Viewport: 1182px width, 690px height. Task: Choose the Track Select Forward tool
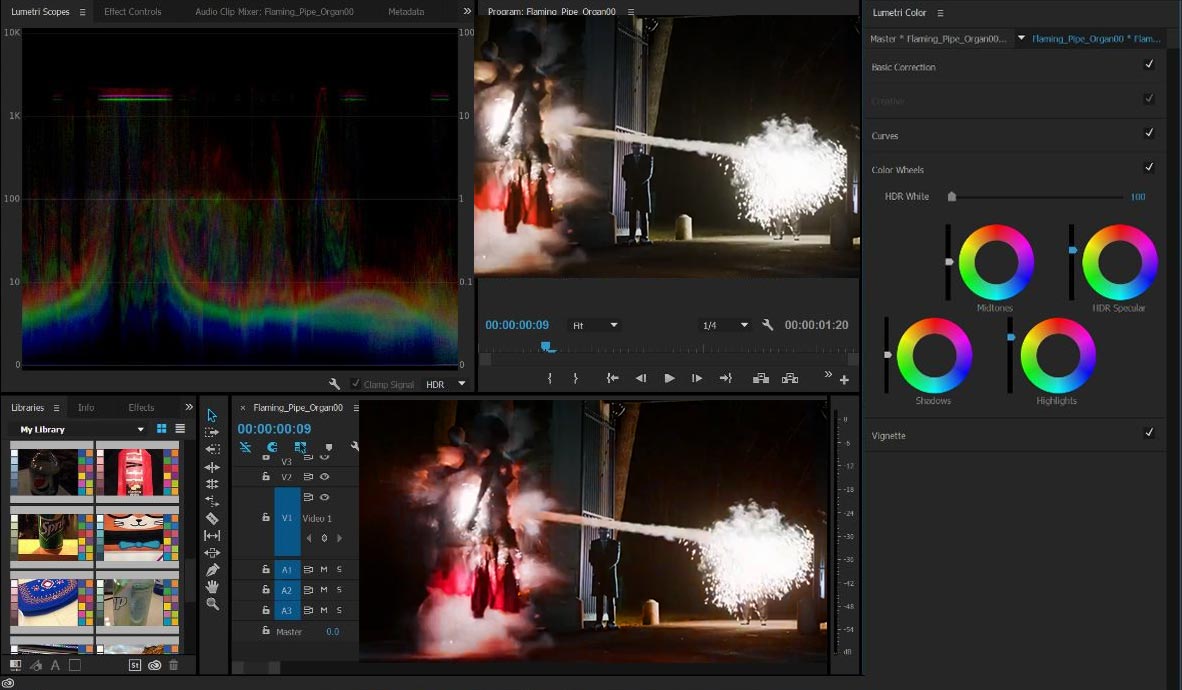[x=212, y=432]
